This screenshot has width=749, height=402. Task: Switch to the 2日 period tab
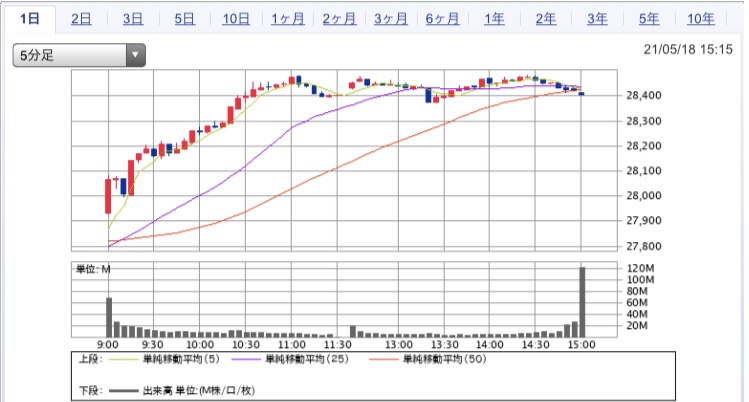click(81, 19)
